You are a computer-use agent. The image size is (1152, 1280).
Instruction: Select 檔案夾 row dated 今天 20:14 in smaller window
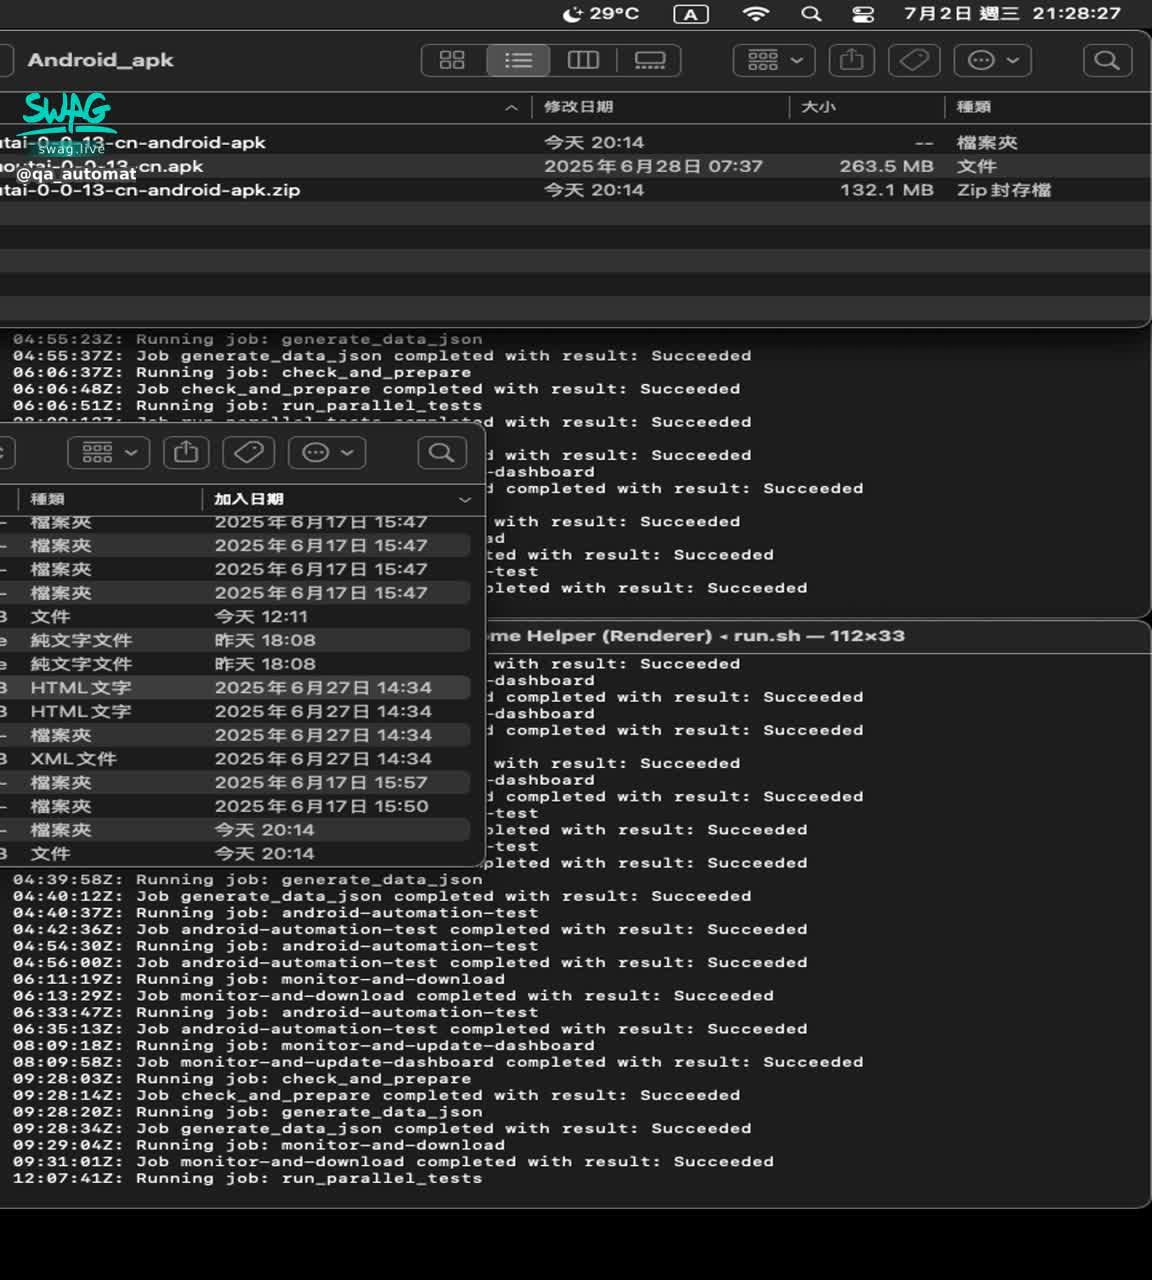[235, 830]
